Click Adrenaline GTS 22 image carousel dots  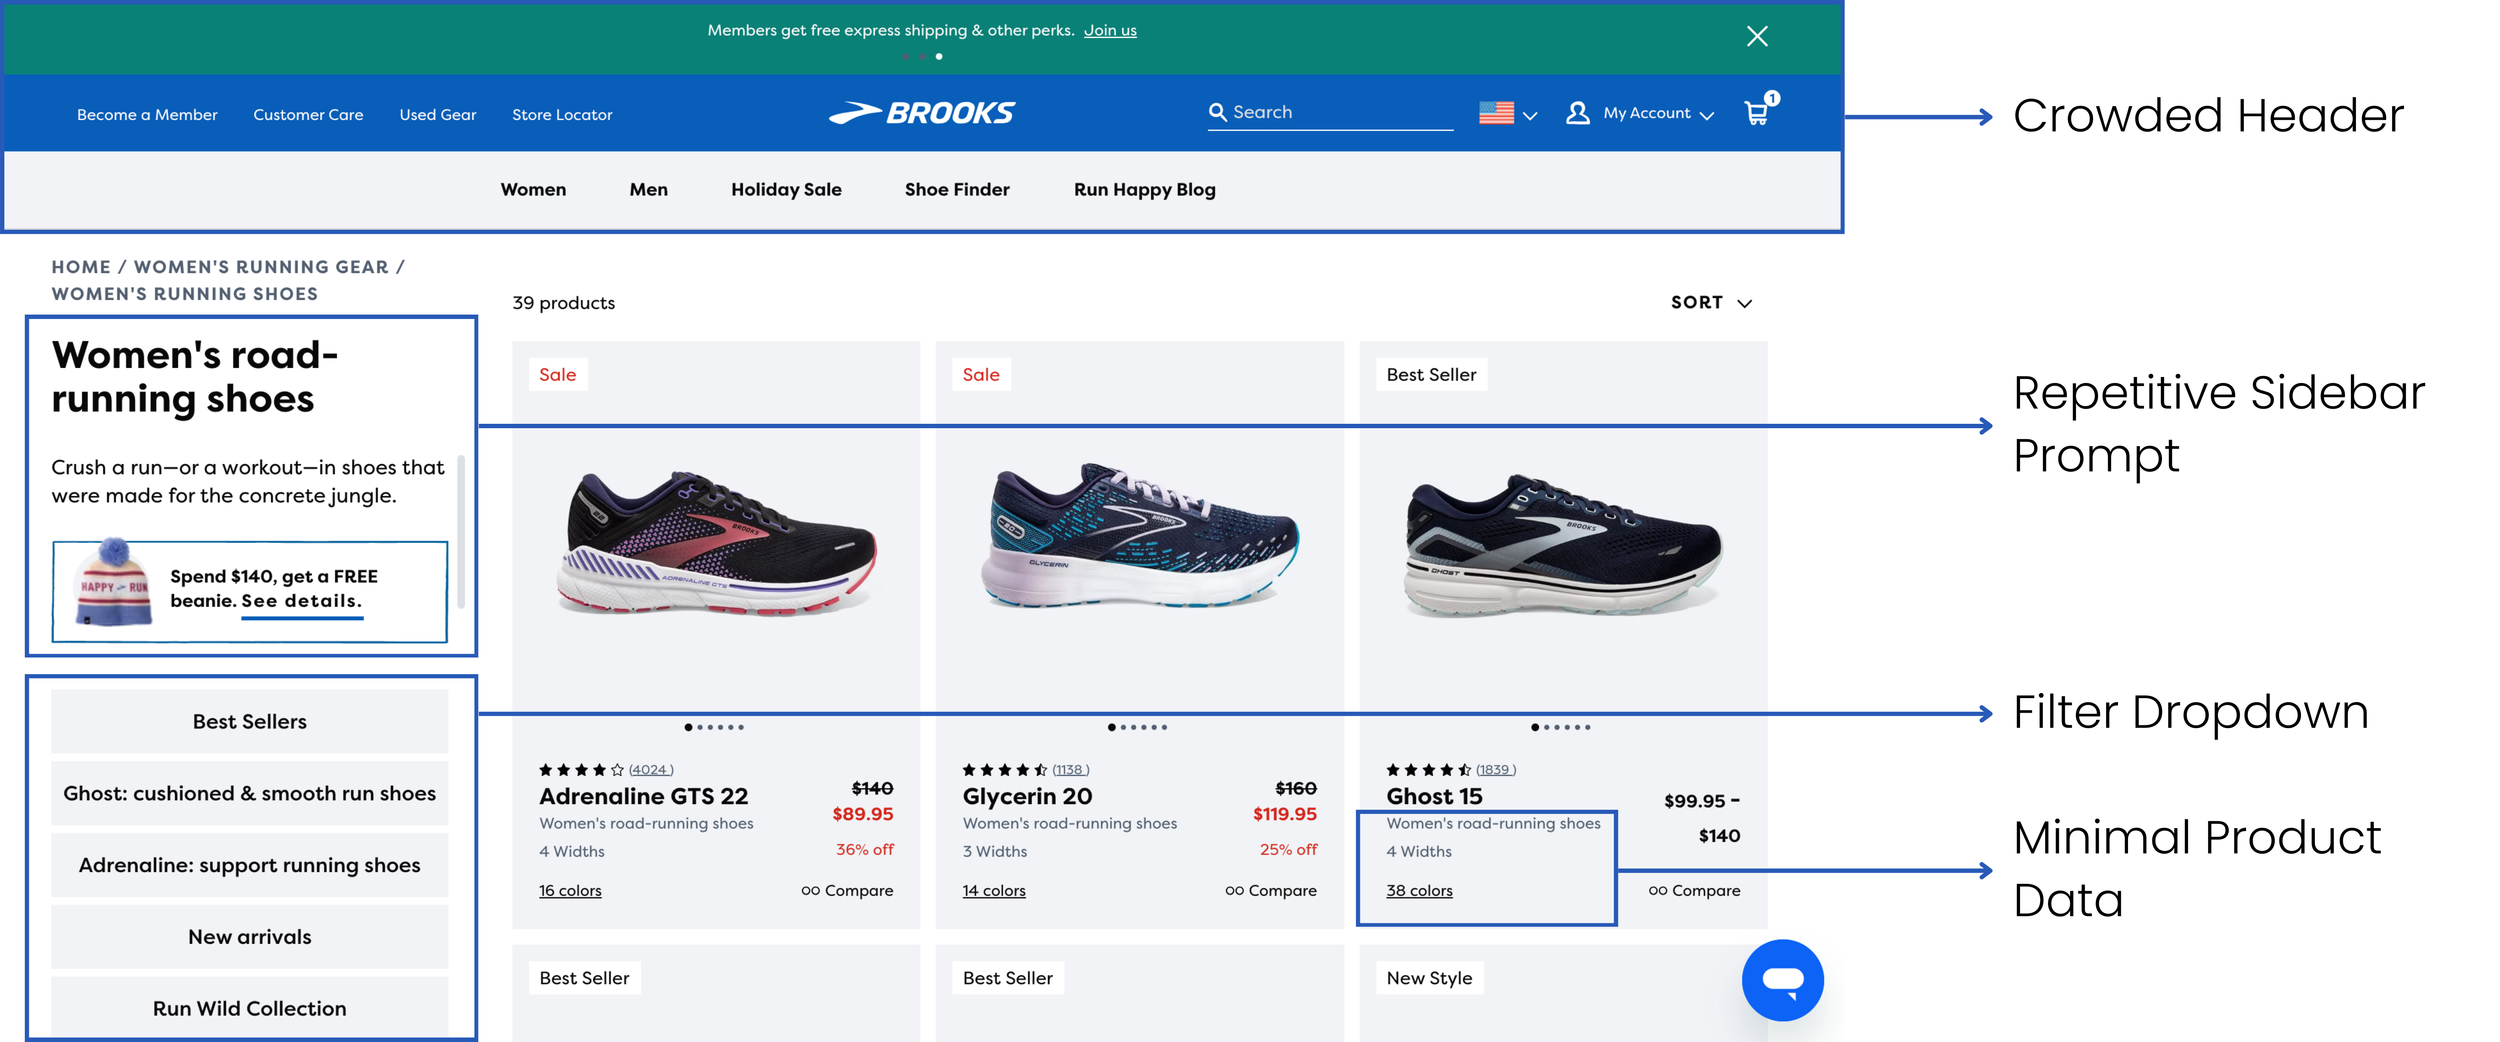[x=714, y=727]
